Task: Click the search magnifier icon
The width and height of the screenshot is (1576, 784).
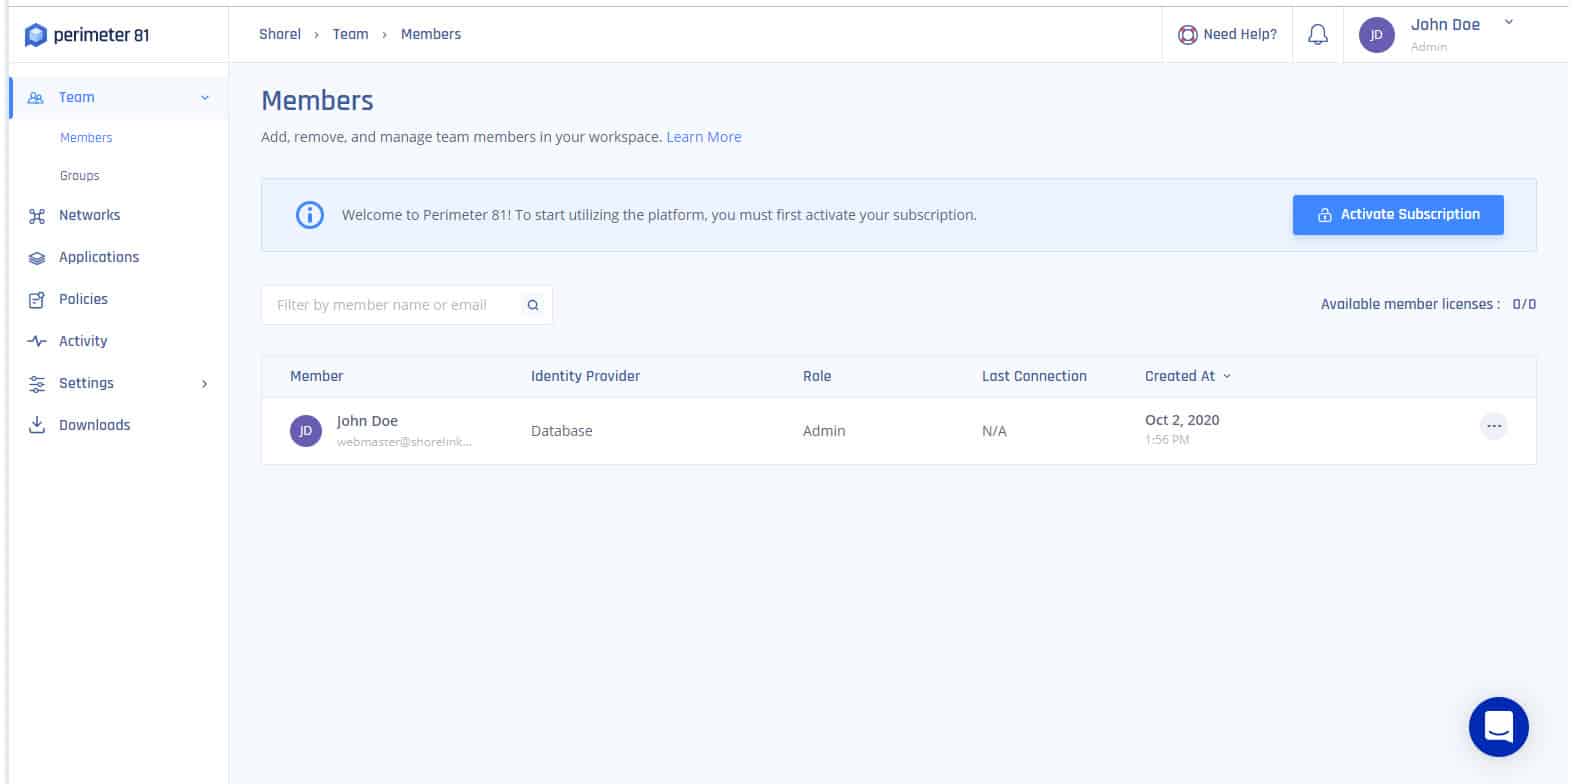Action: (x=533, y=305)
